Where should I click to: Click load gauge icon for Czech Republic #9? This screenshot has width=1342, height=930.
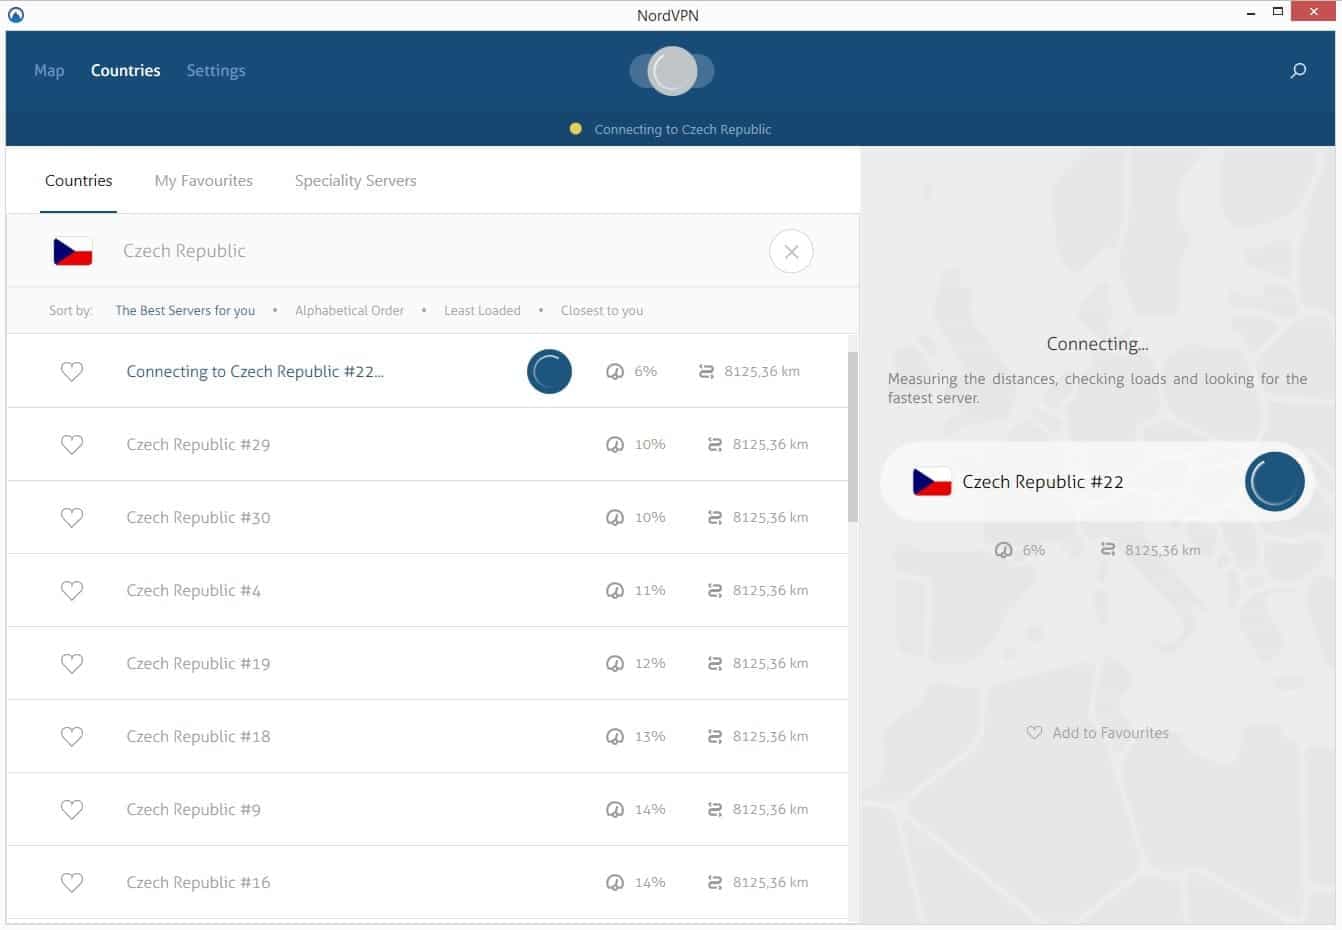point(615,810)
